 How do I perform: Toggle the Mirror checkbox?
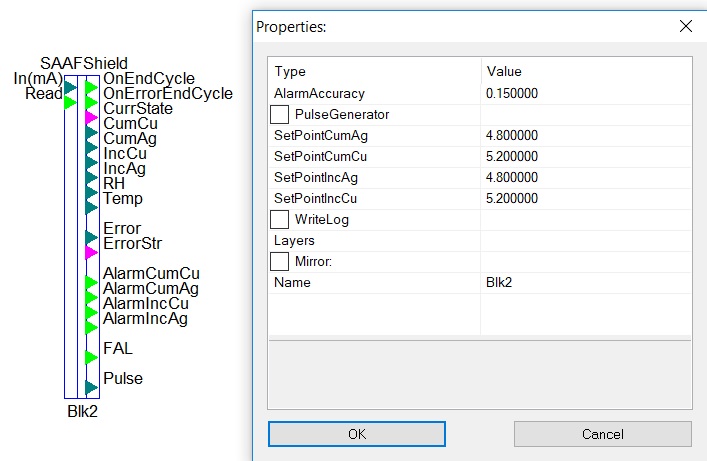click(x=280, y=262)
